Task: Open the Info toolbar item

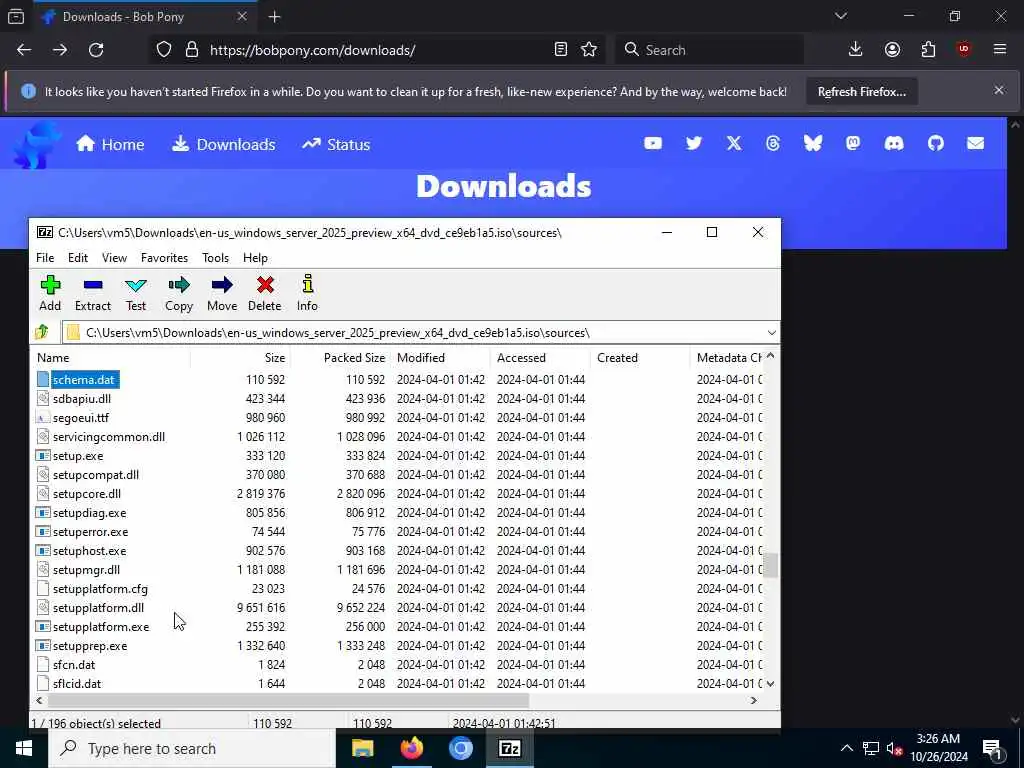Action: 307,293
